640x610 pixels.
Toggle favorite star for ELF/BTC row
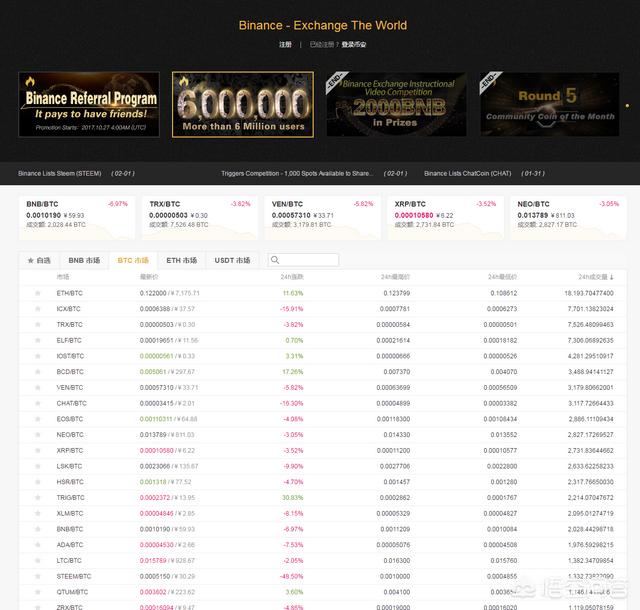point(38,340)
